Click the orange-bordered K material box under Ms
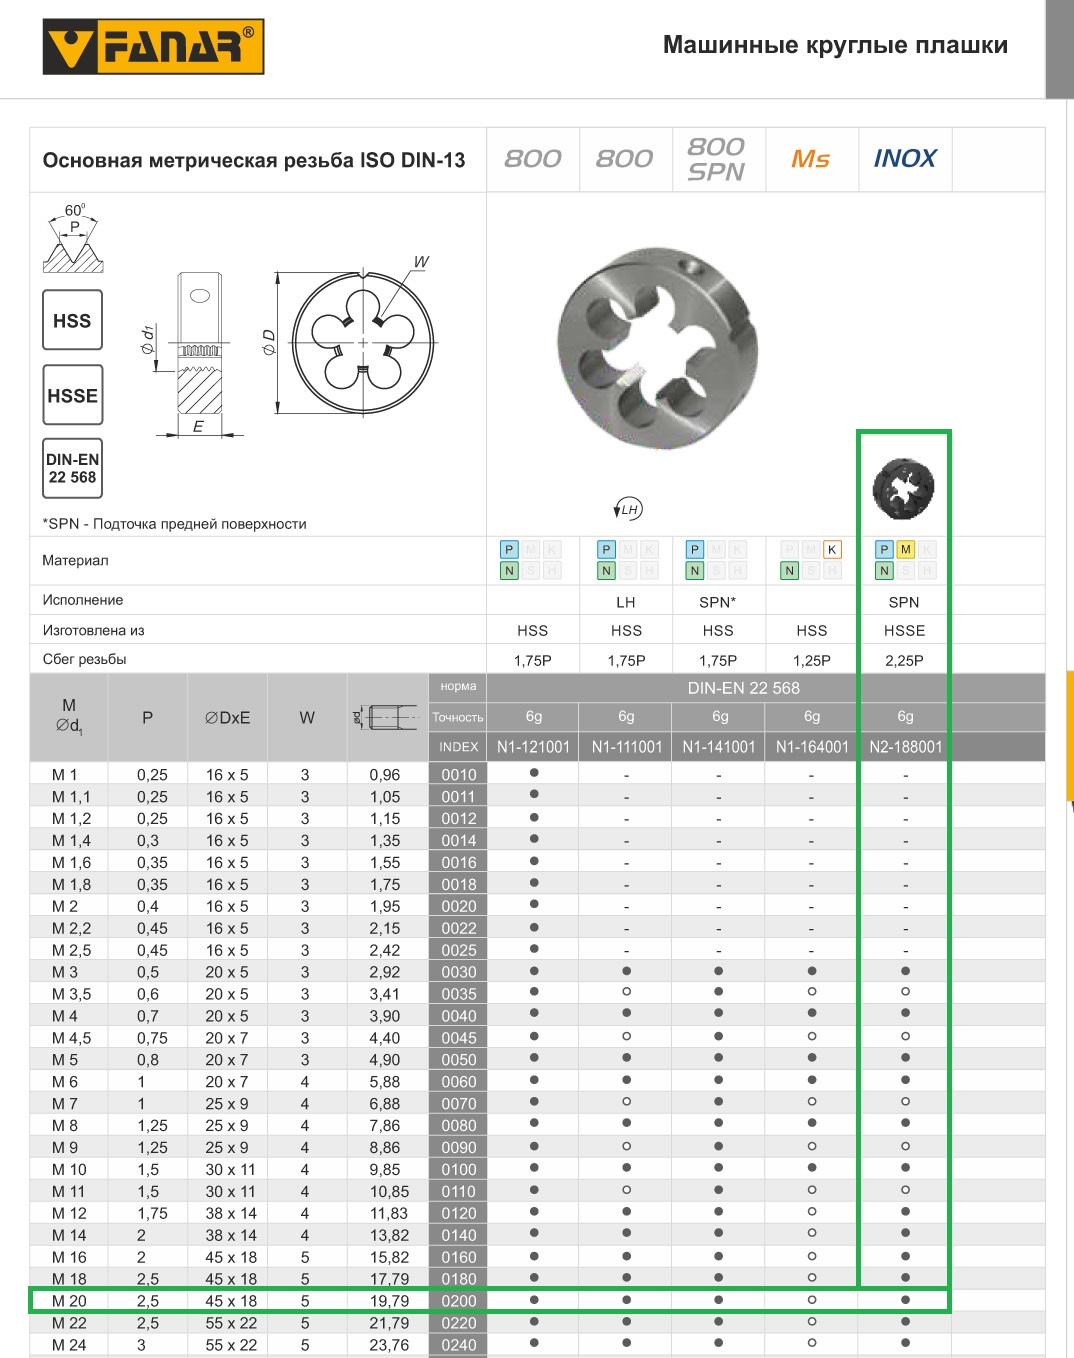Image resolution: width=1074 pixels, height=1358 pixels. pyautogui.click(x=832, y=549)
